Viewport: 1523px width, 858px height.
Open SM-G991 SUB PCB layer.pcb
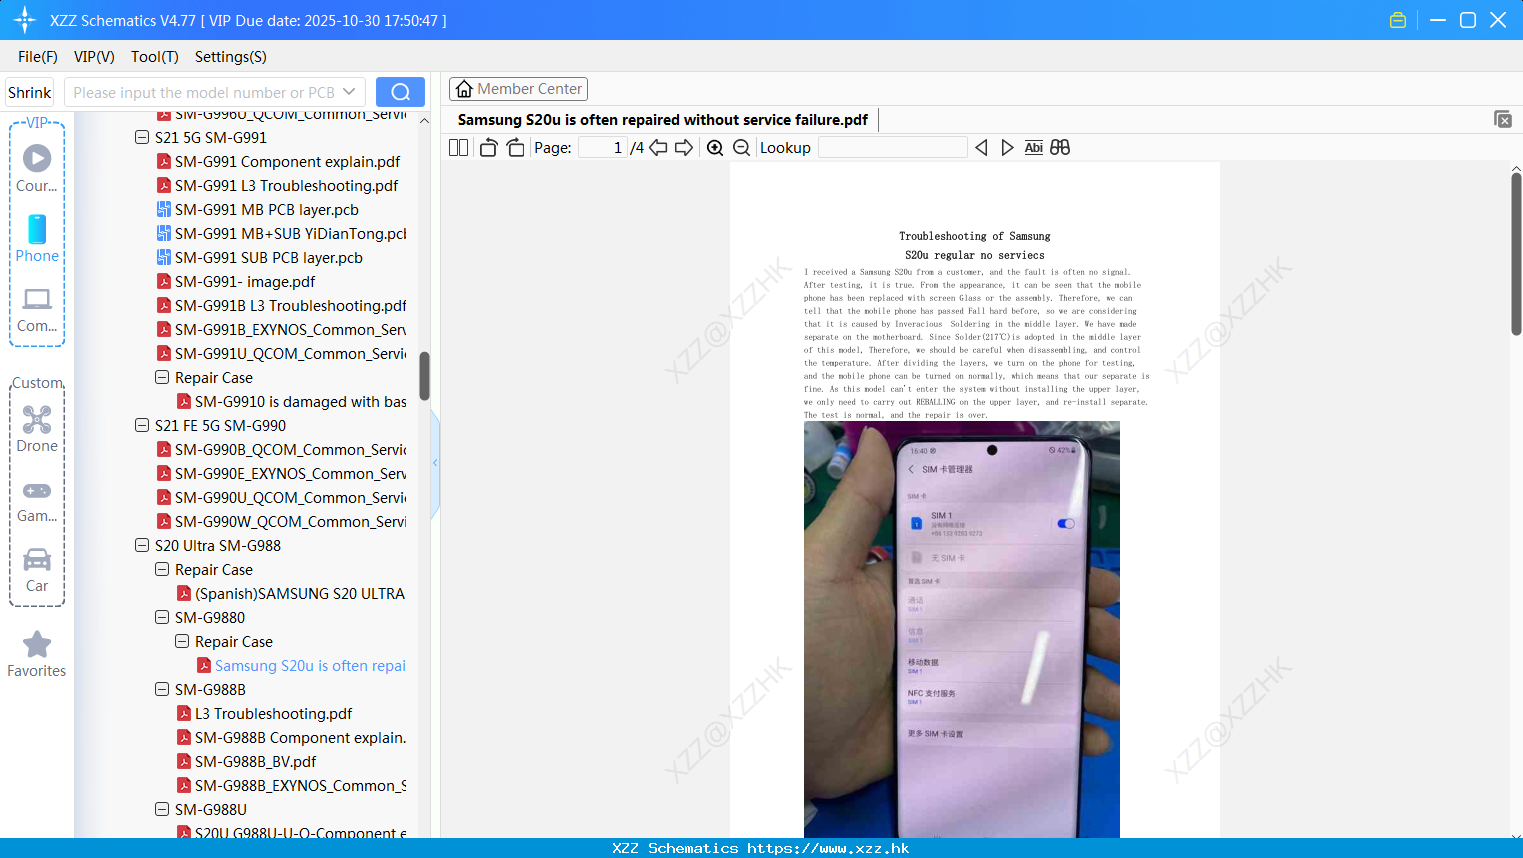(269, 258)
